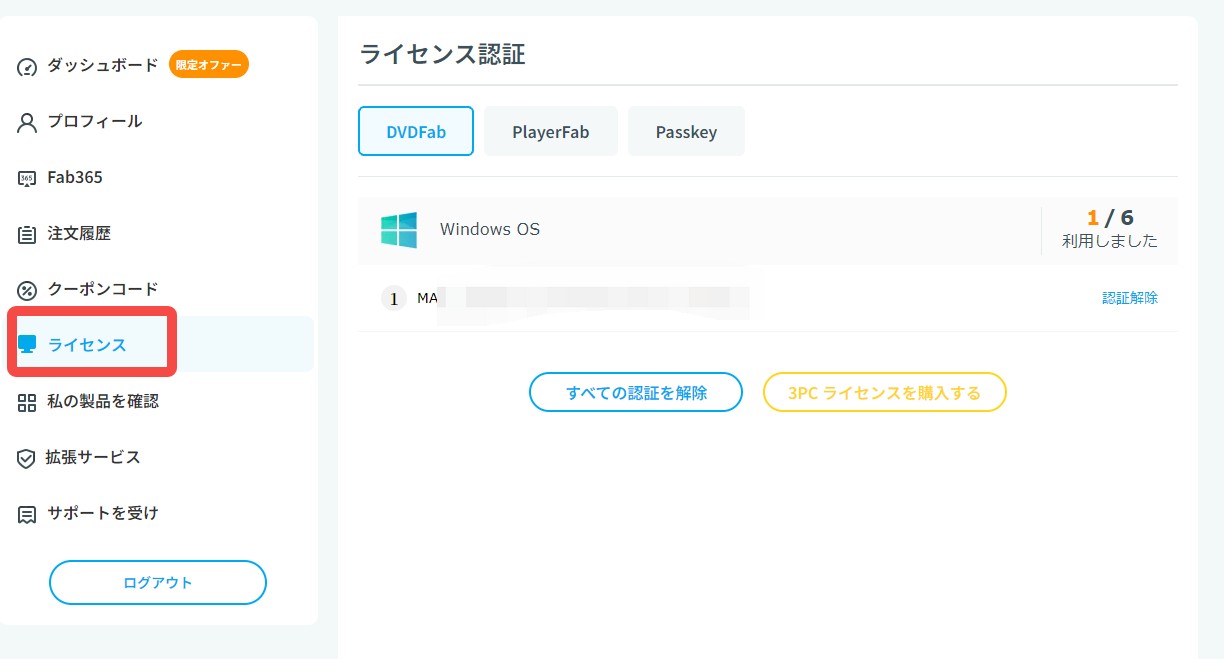Click the extended service shield icon
The image size is (1224, 659).
pos(27,458)
